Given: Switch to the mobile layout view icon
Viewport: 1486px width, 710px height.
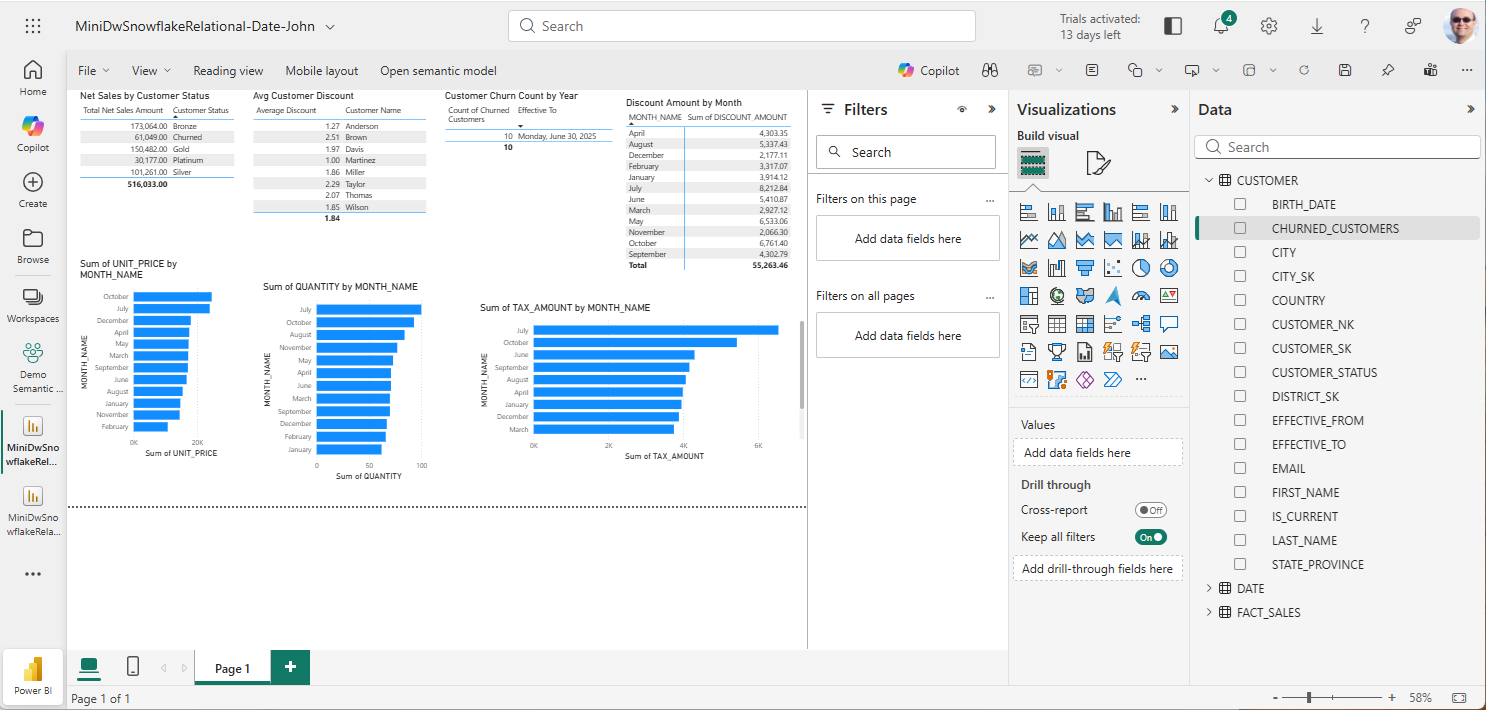Looking at the screenshot, I should pos(132,667).
